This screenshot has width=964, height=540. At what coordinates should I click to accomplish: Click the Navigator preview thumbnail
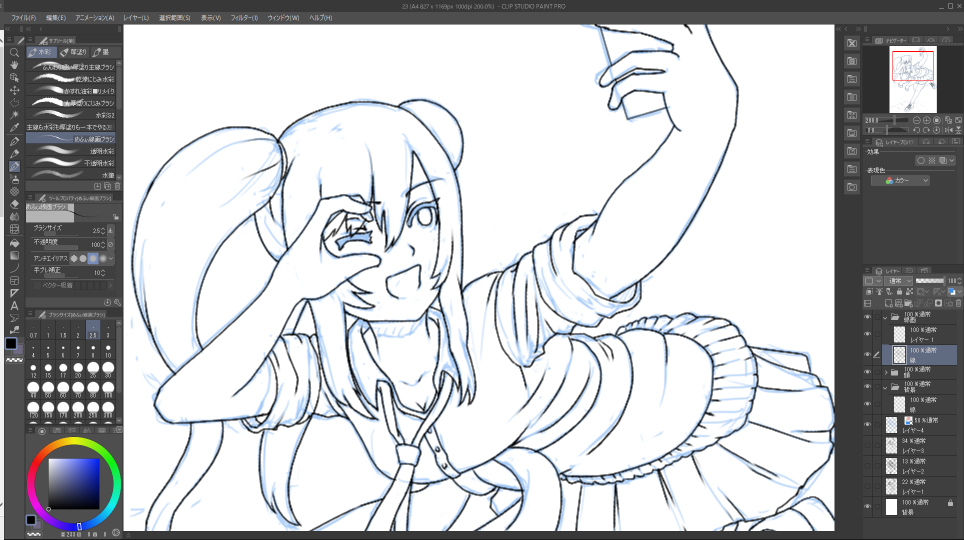[x=912, y=80]
